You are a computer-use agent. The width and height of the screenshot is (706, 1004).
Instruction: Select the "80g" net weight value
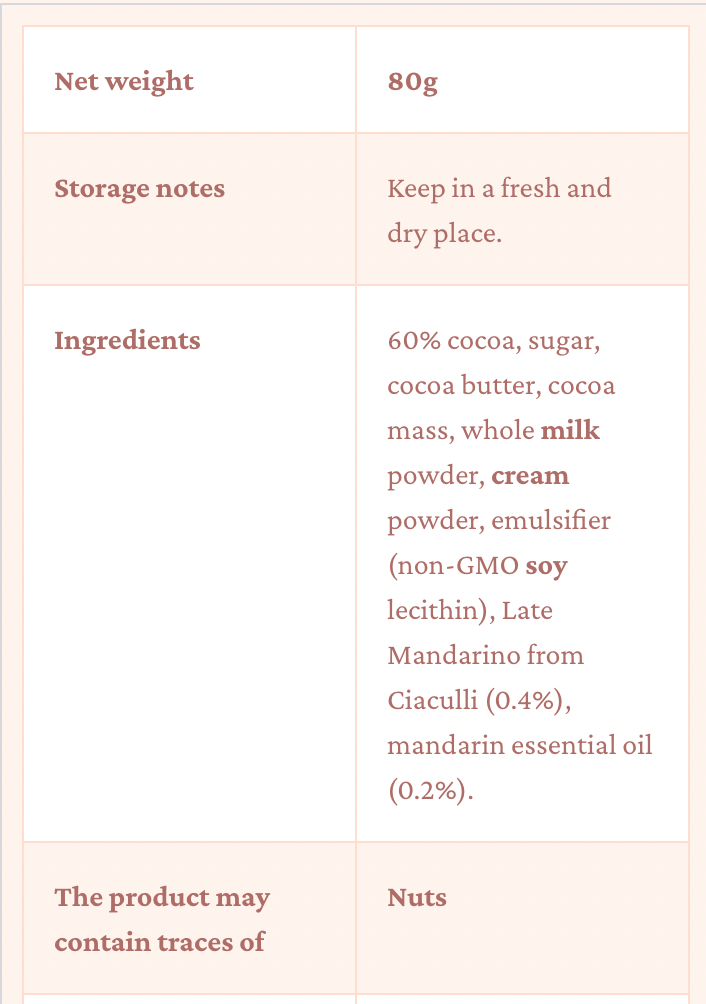point(412,81)
